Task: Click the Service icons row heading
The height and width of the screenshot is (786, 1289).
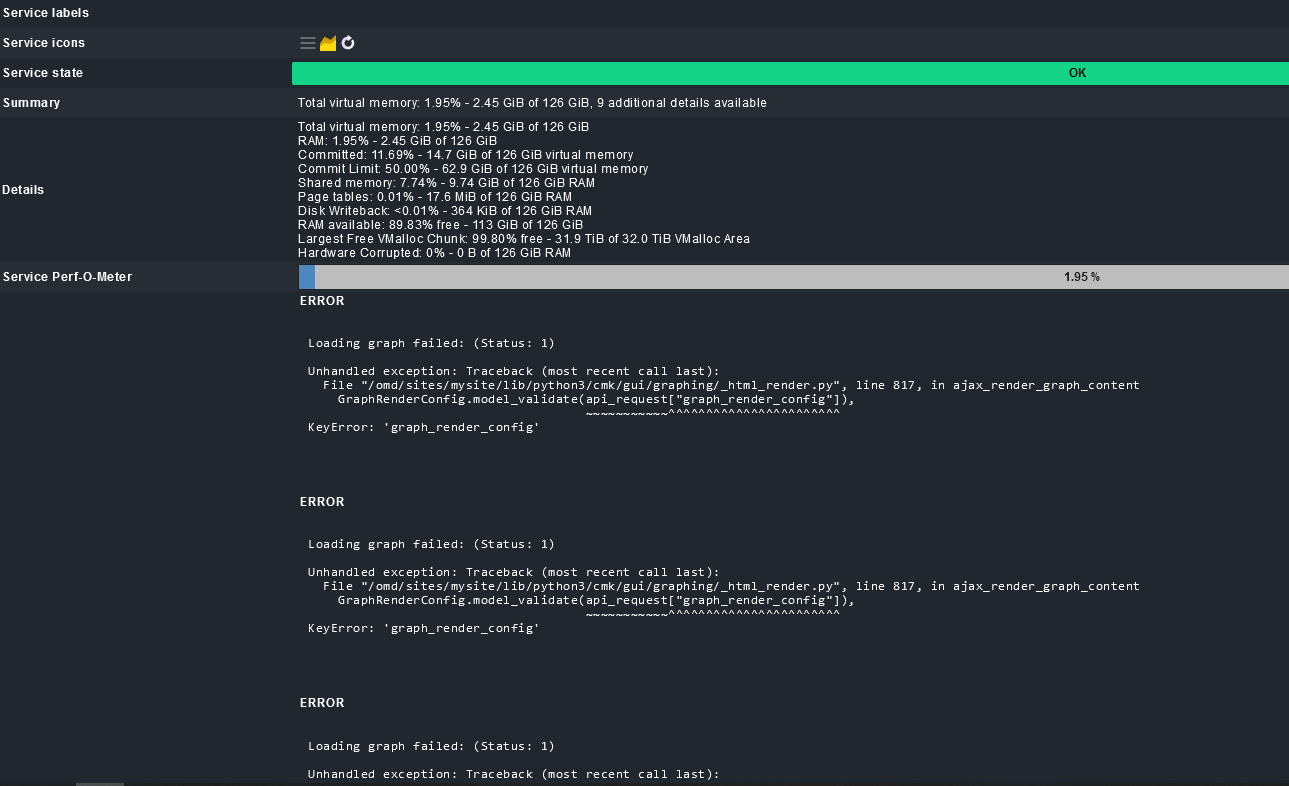Action: coord(44,43)
